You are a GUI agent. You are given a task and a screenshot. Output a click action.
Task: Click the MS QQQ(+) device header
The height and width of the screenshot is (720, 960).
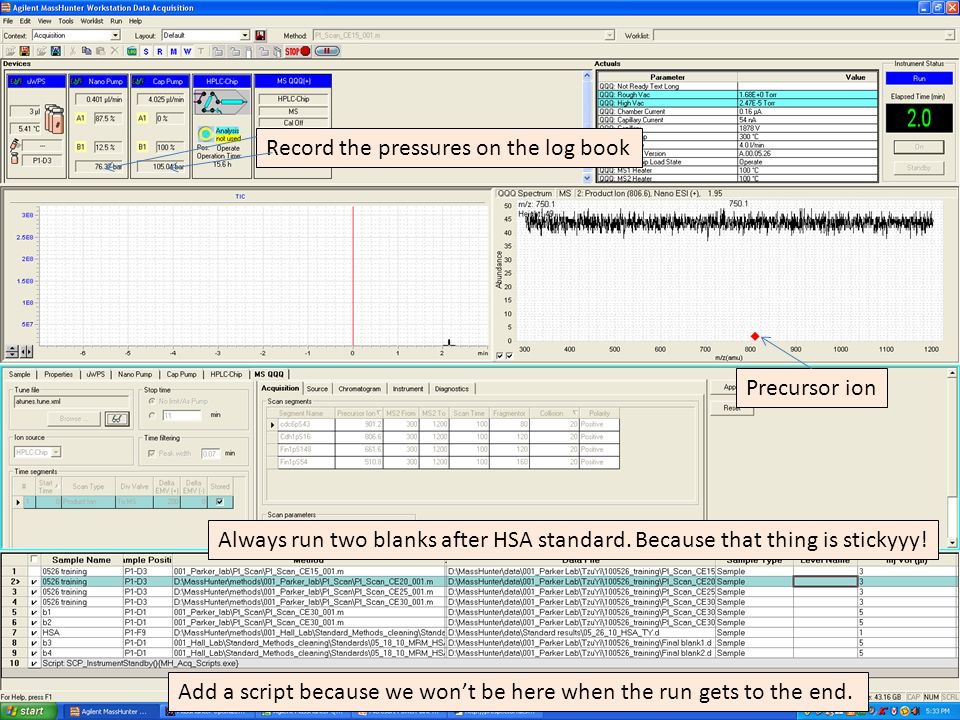coord(293,81)
